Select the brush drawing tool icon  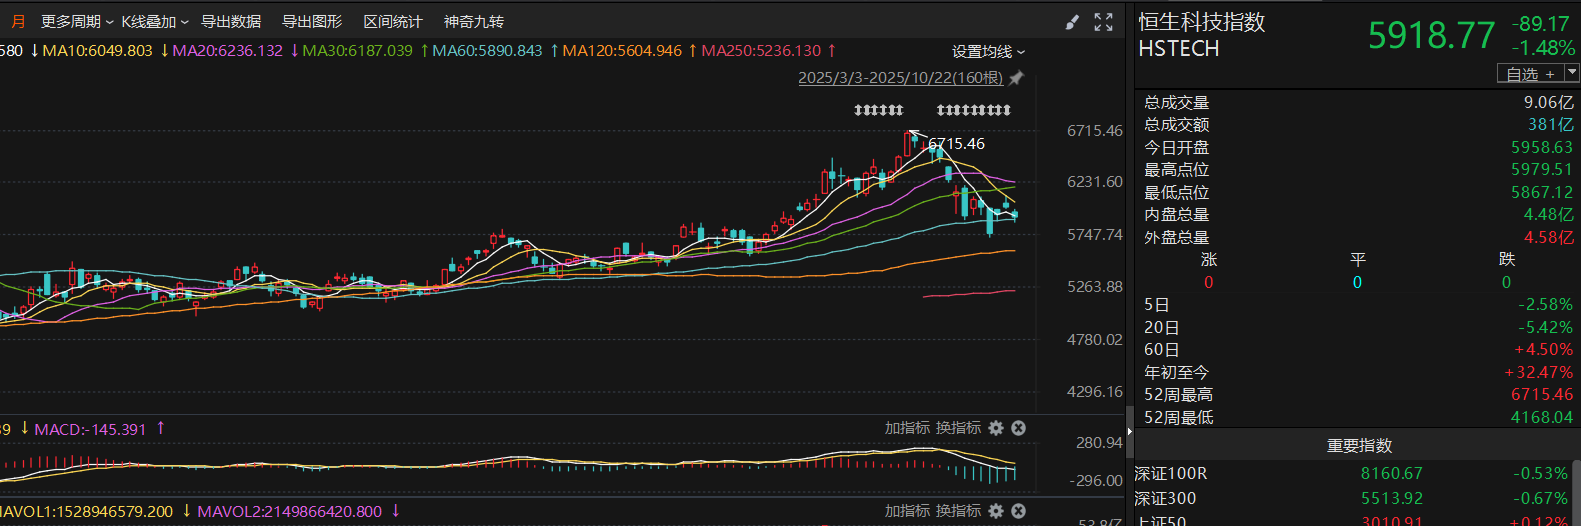[1072, 22]
